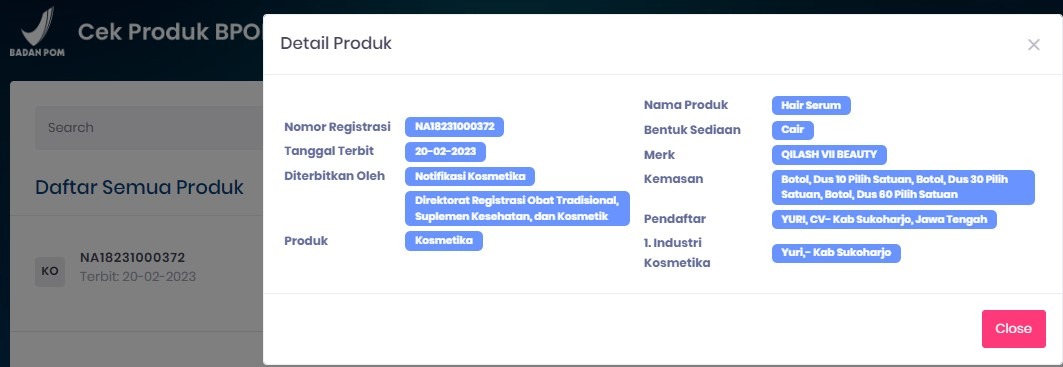Click the 20-02-2023 date badge
Image resolution: width=1063 pixels, height=367 pixels.
click(x=445, y=151)
